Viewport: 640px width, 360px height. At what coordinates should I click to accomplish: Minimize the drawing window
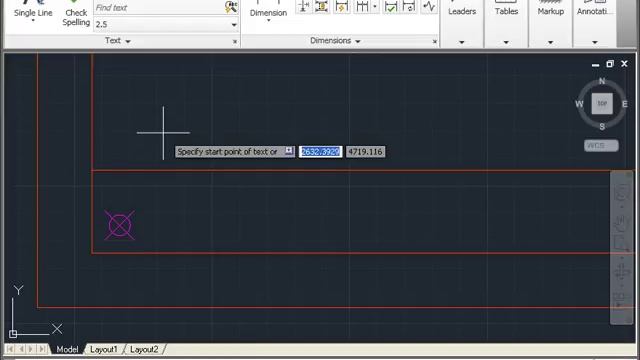[x=596, y=64]
